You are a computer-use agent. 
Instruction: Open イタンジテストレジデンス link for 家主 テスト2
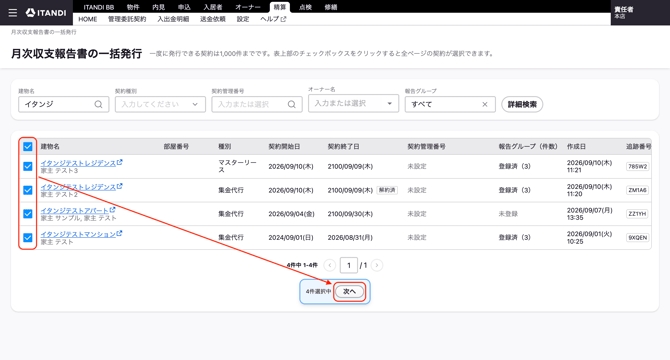pyautogui.click(x=78, y=187)
